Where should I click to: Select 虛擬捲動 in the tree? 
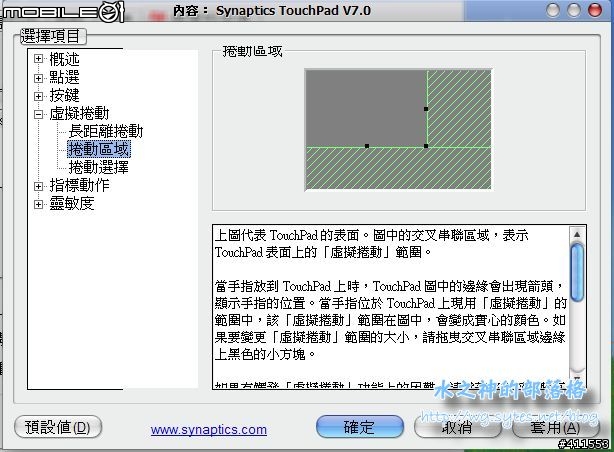point(79,113)
